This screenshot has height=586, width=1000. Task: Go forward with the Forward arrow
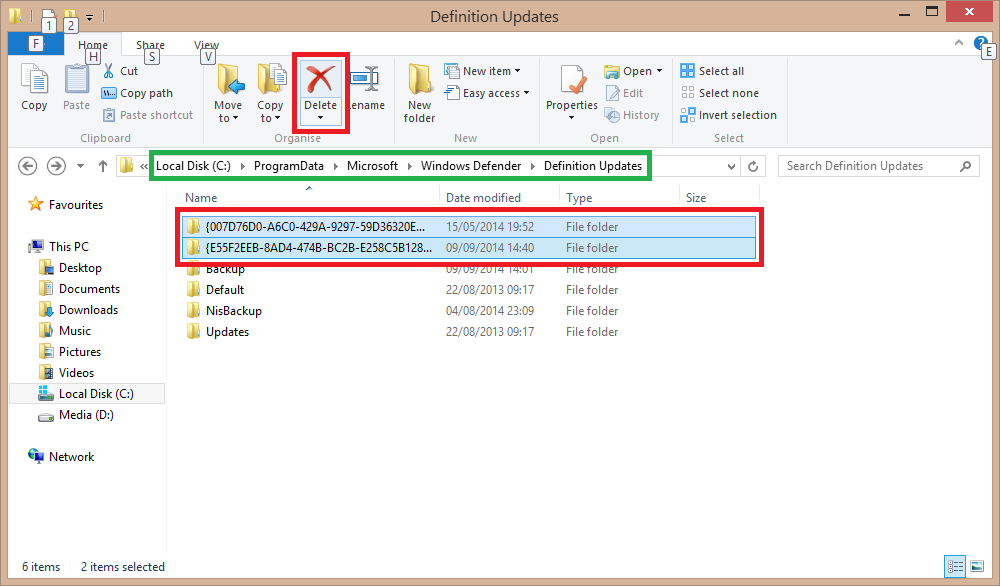pos(56,166)
